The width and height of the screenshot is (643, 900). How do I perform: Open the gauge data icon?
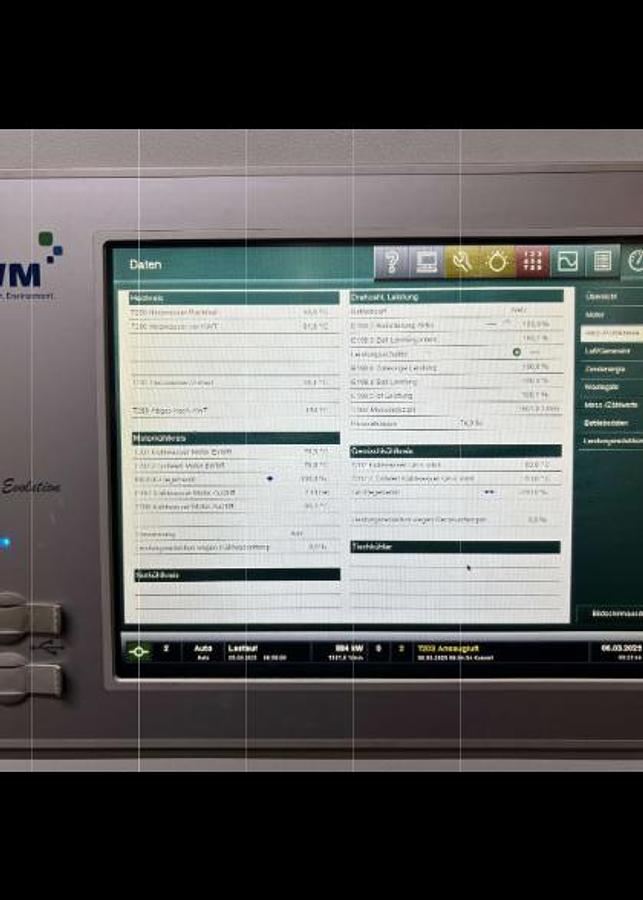point(632,261)
